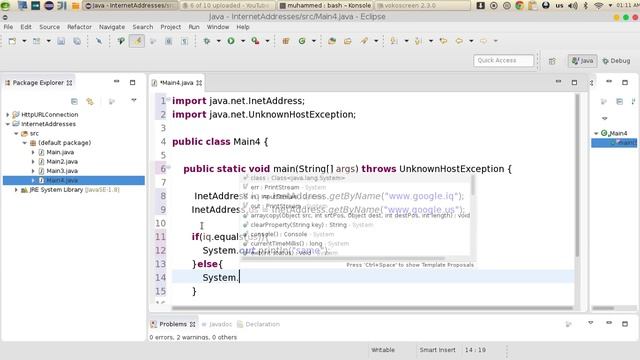Switch to the Debug perspective

pos(616,61)
